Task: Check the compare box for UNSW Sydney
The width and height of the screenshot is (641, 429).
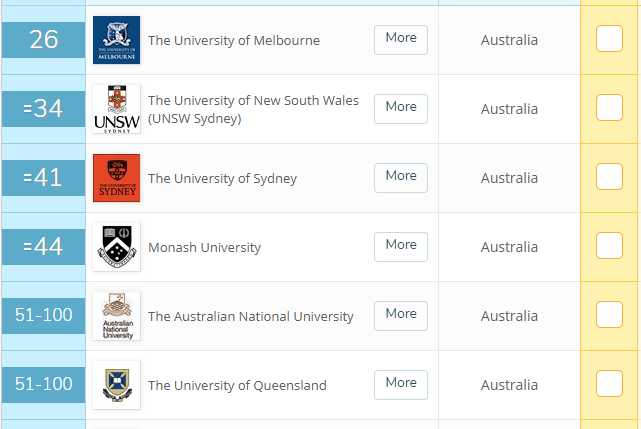Action: (x=609, y=108)
